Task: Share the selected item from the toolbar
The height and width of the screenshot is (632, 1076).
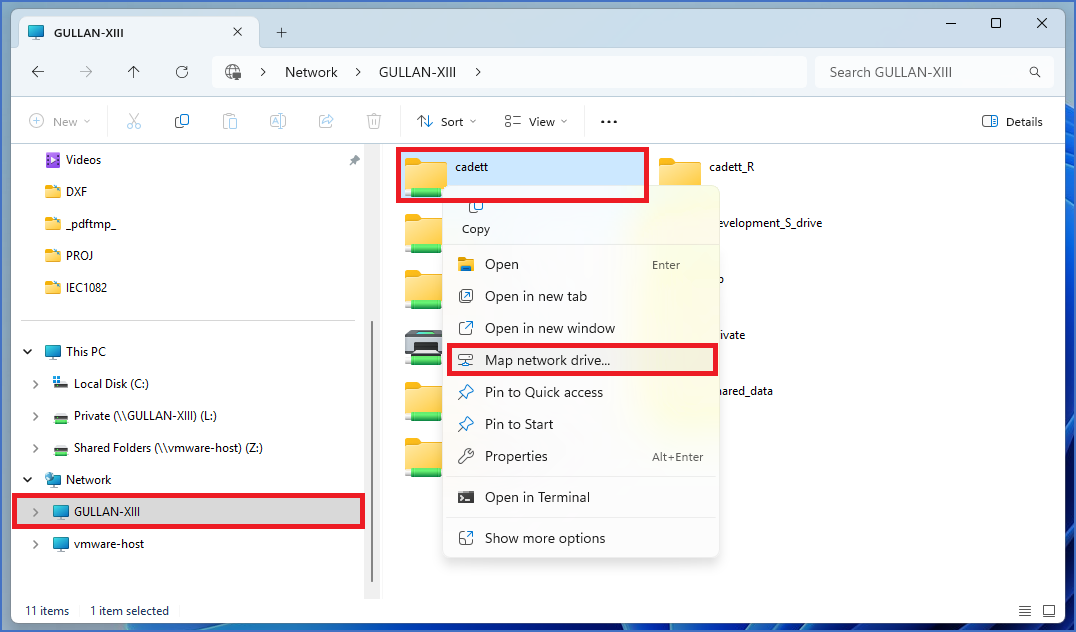Action: click(325, 121)
